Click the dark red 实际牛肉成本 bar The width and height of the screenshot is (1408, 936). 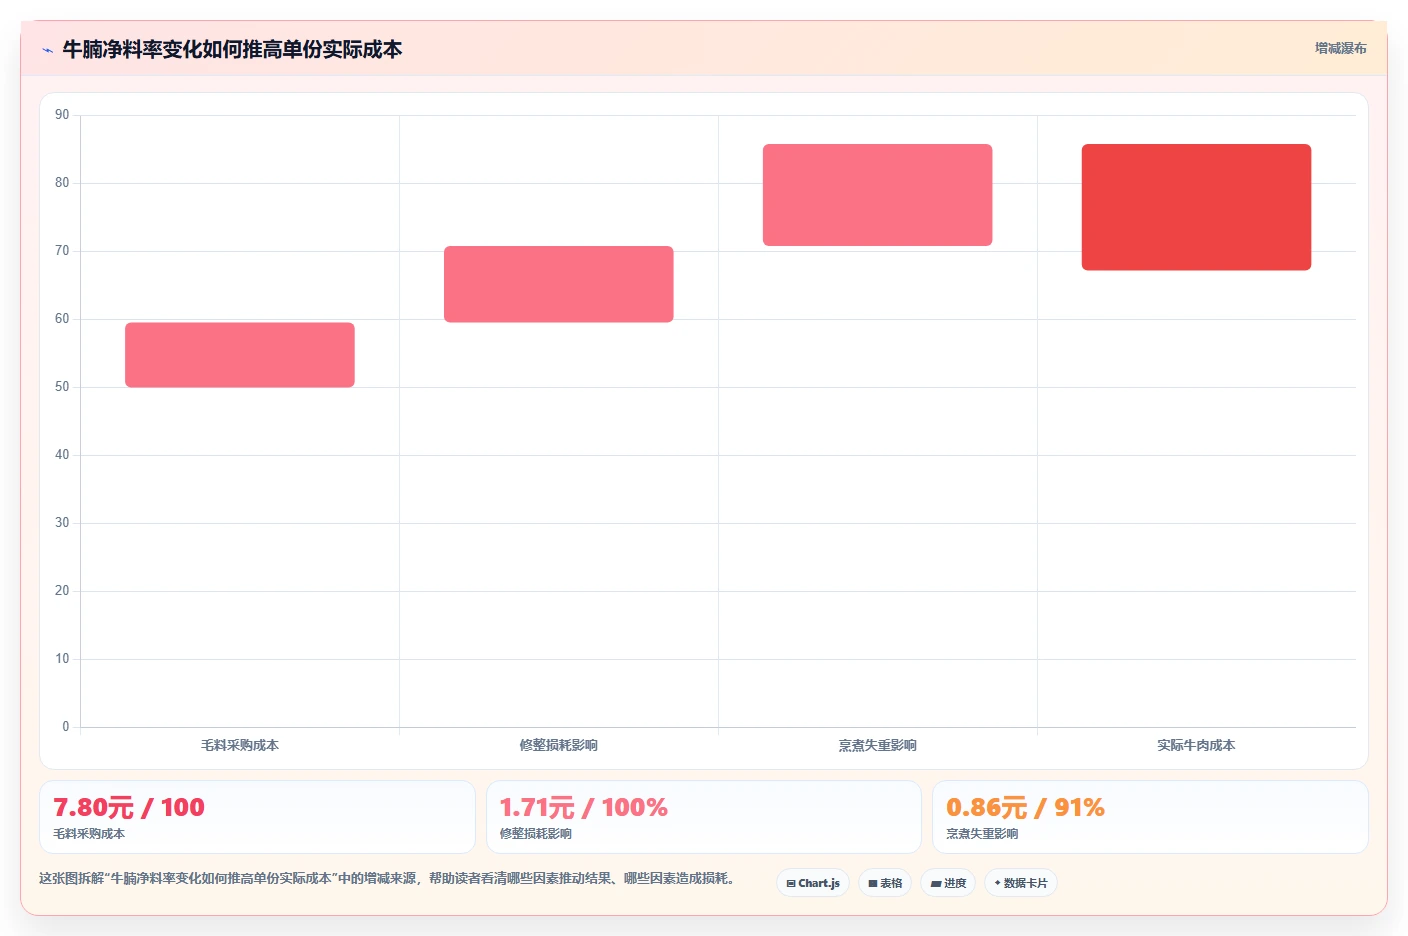coord(1196,207)
